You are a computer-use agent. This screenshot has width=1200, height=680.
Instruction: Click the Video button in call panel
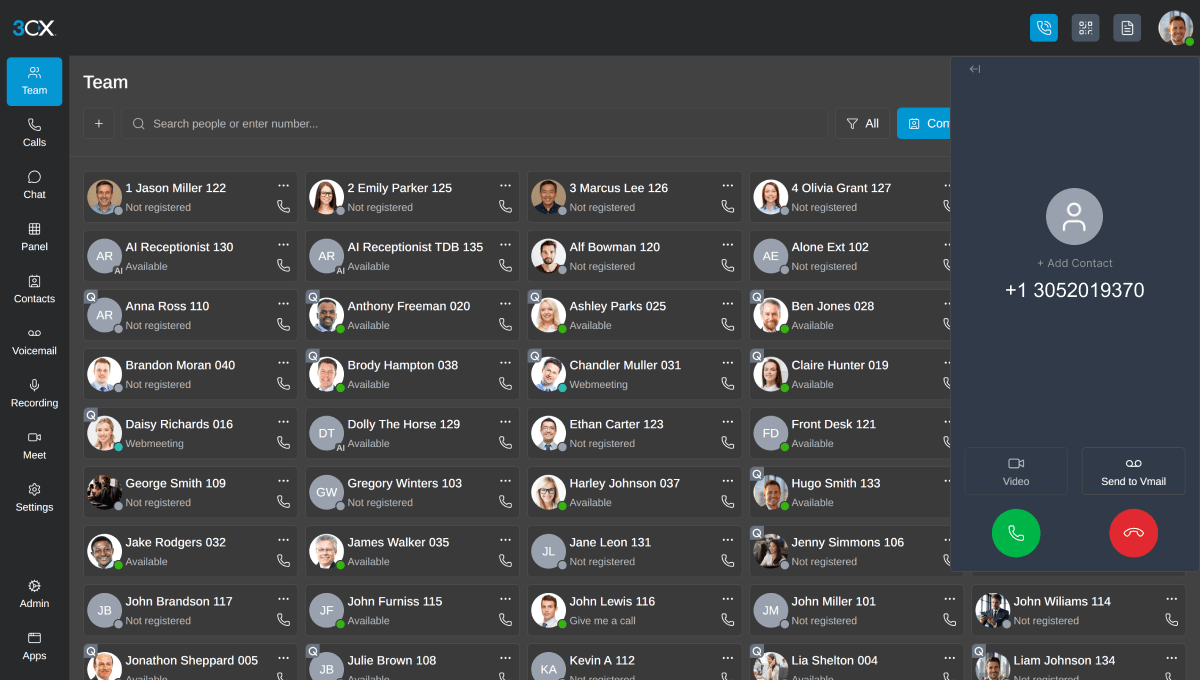pos(1016,471)
